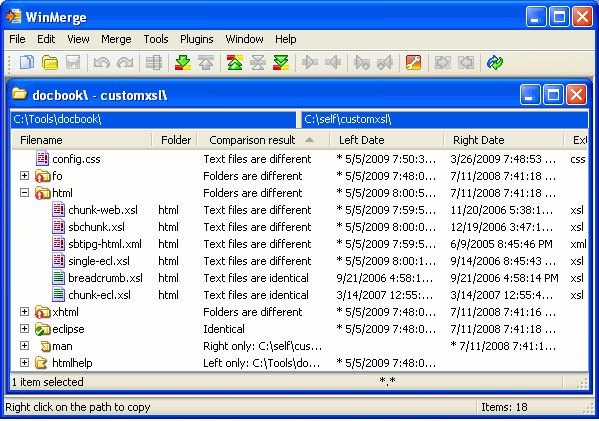Open the Tools menu
The image size is (599, 421).
pos(156,39)
